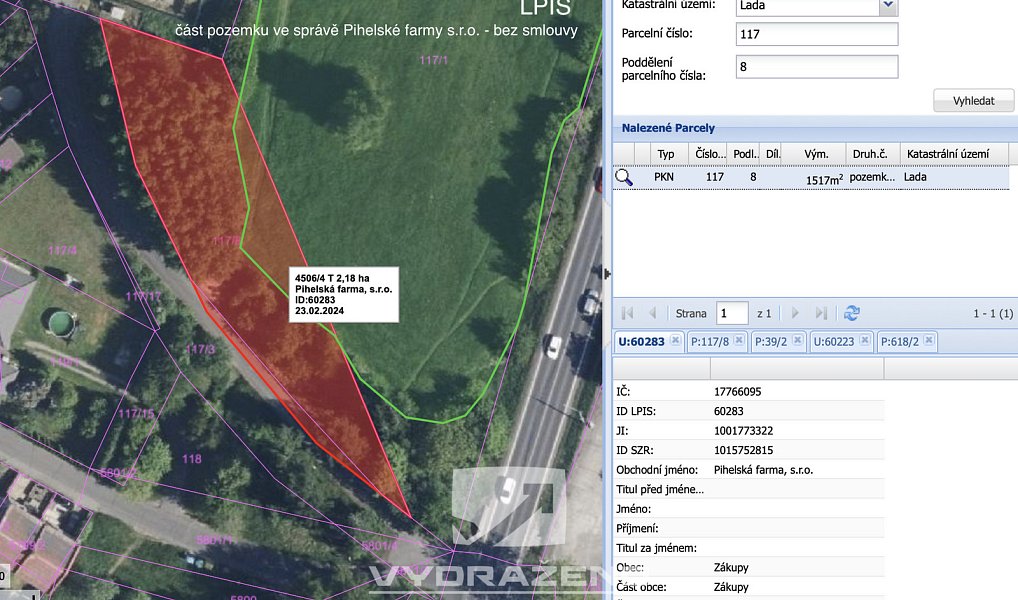Viewport: 1018px width, 600px height.
Task: Focus the Parcelní číslo input field
Action: (817, 34)
